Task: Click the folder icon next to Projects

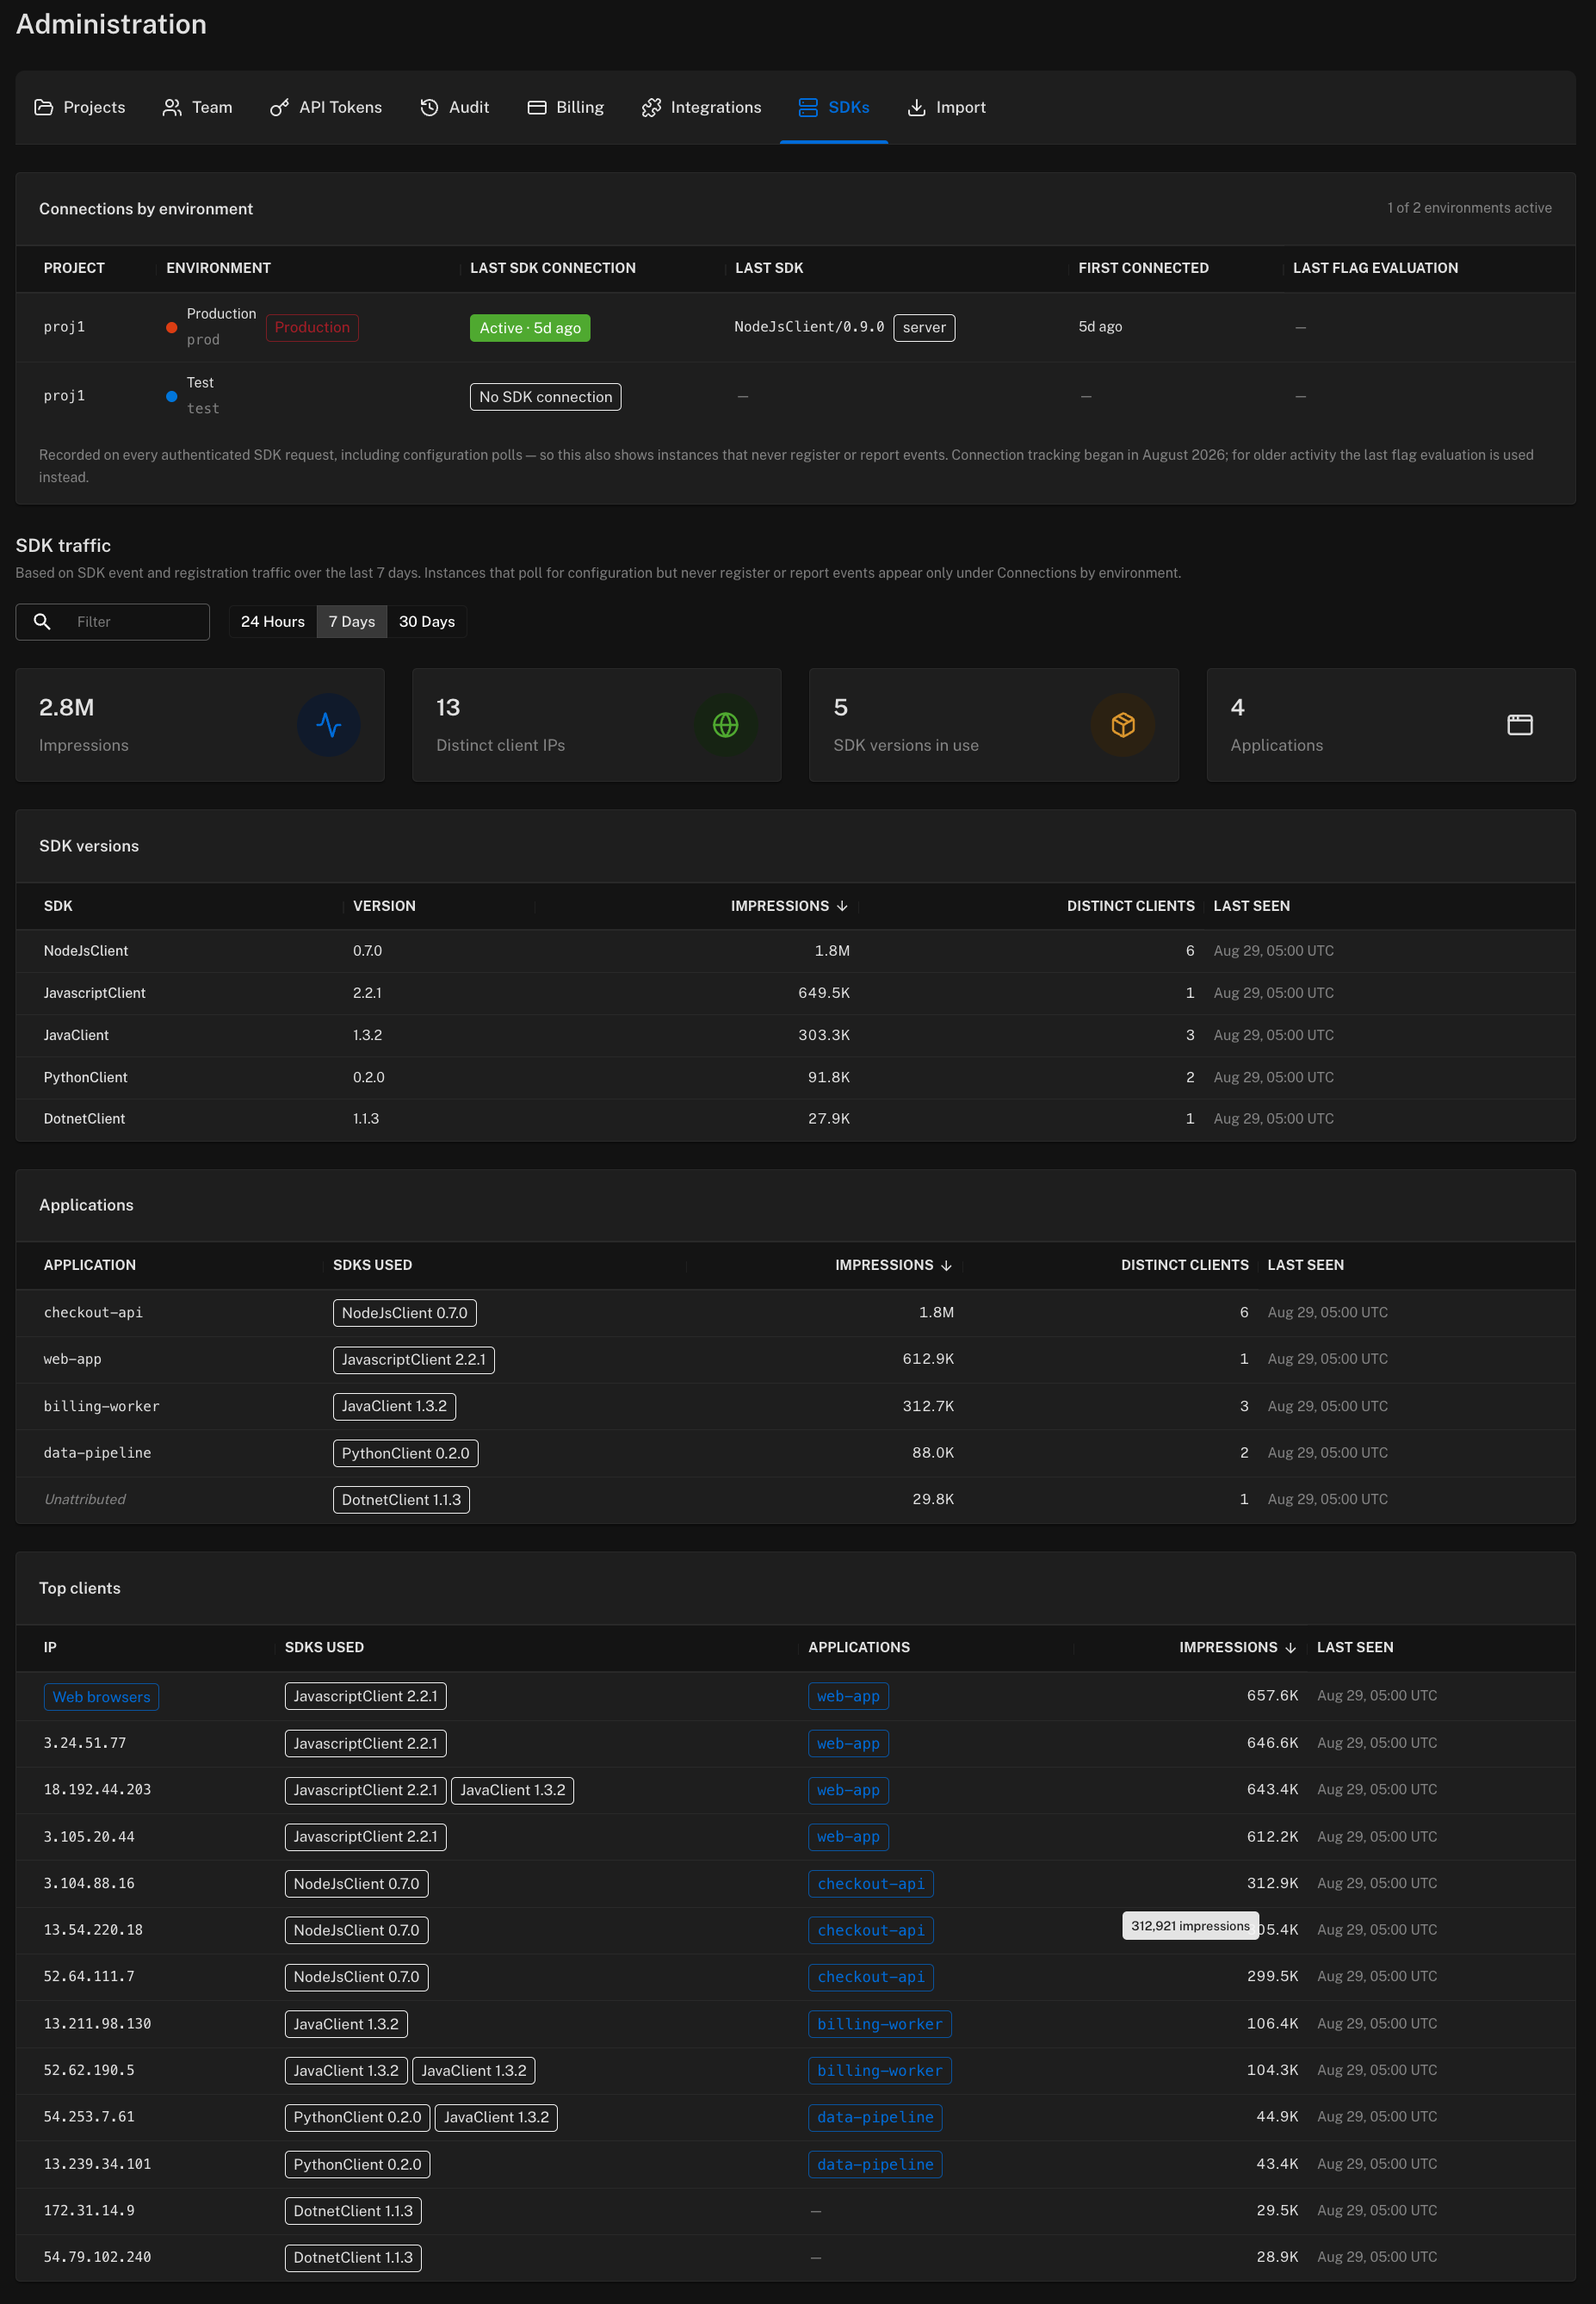Action: (x=43, y=107)
